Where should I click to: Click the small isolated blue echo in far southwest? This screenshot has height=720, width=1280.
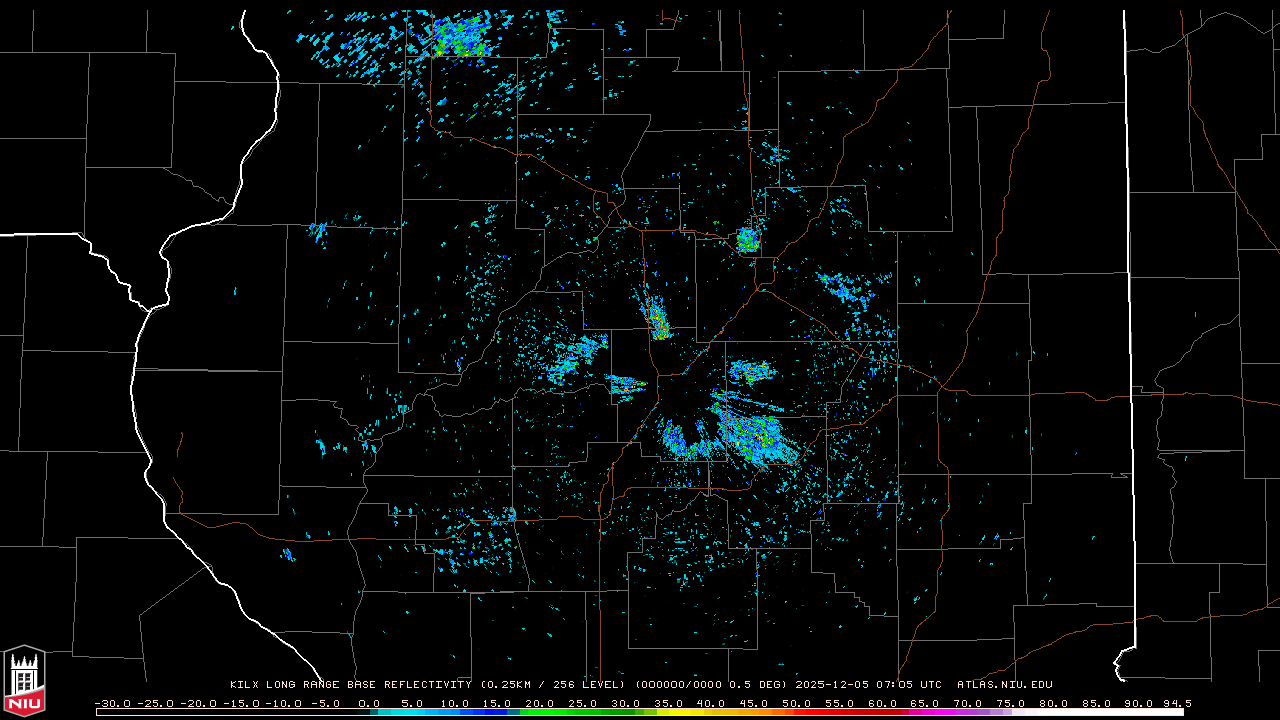point(288,554)
